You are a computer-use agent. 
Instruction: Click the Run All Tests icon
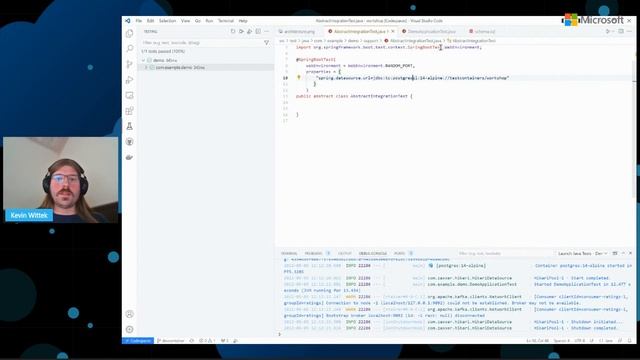[x=241, y=31]
